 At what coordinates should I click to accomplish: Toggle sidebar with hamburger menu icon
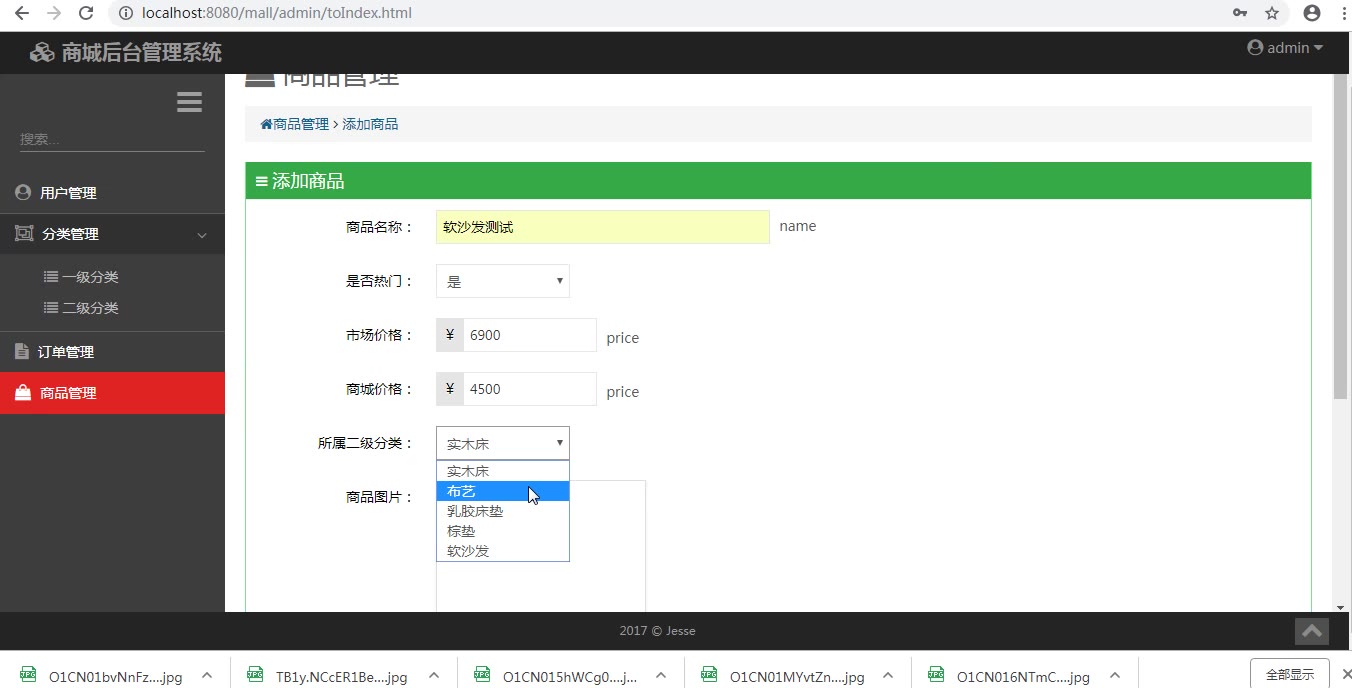point(189,102)
